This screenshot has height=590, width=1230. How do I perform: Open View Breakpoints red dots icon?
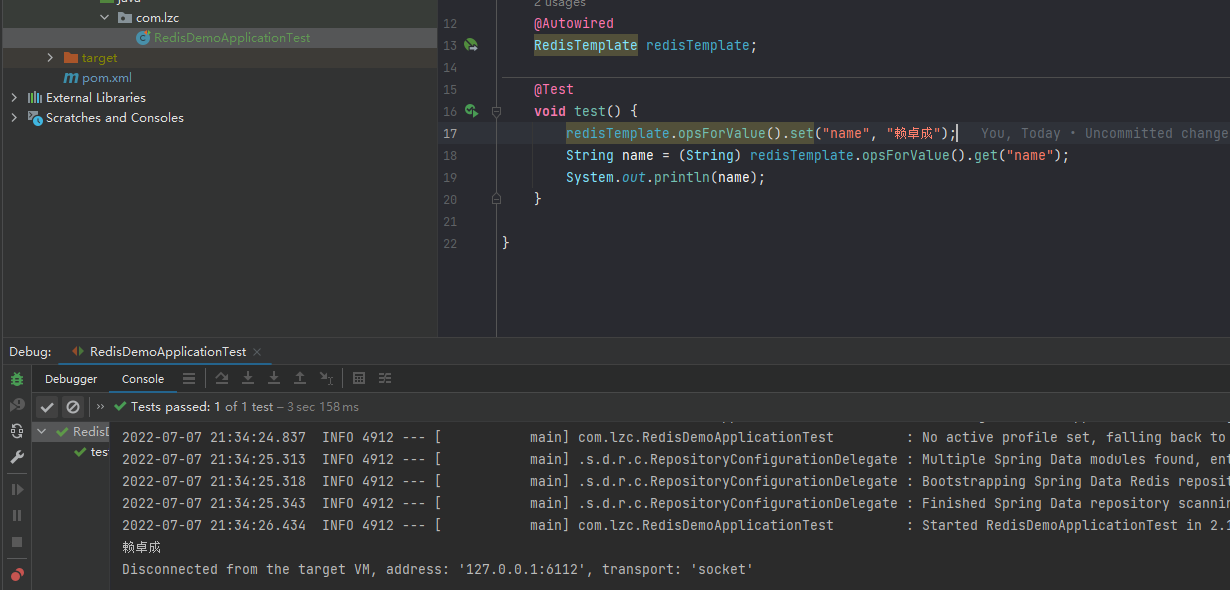17,575
